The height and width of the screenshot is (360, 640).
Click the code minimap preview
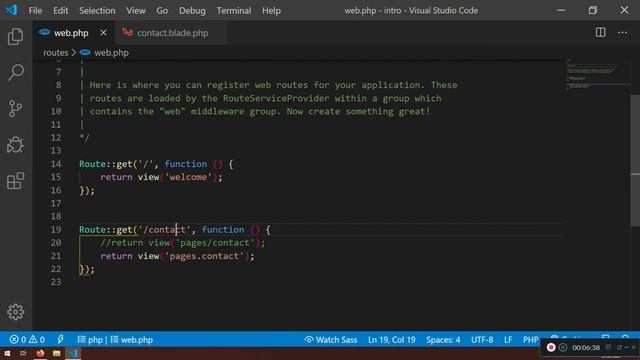(598, 74)
